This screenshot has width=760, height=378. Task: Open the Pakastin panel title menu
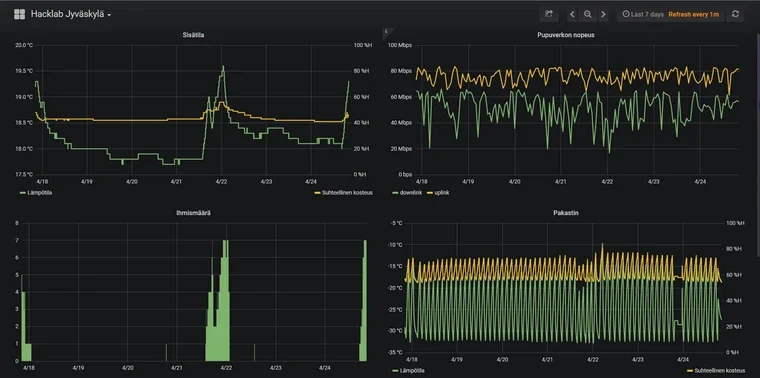(566, 213)
